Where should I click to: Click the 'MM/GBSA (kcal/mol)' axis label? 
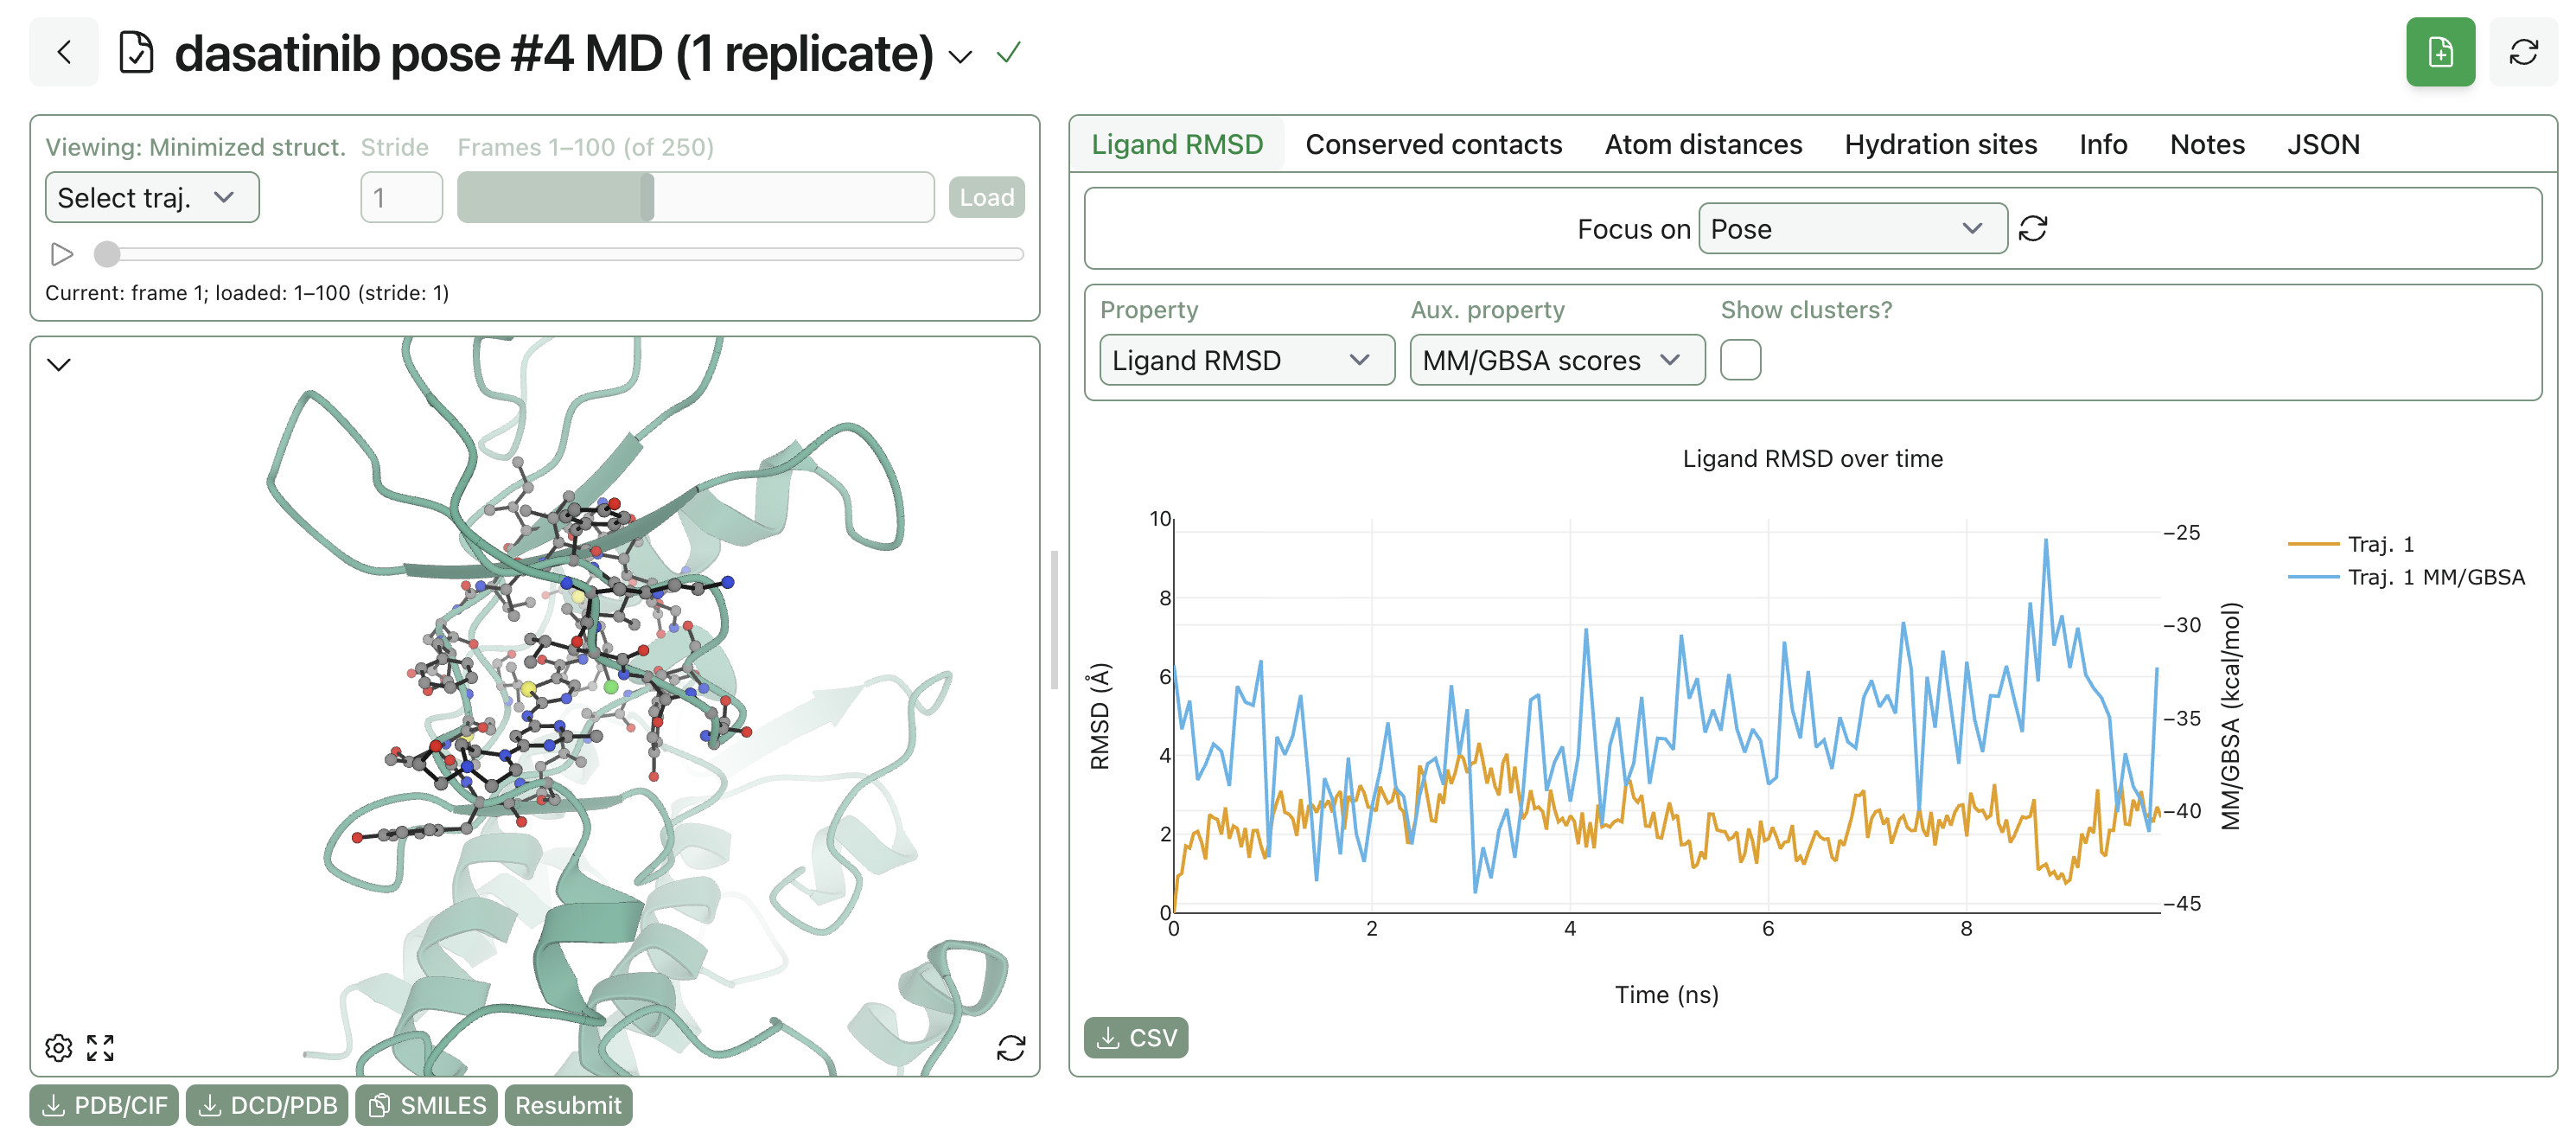[2230, 716]
